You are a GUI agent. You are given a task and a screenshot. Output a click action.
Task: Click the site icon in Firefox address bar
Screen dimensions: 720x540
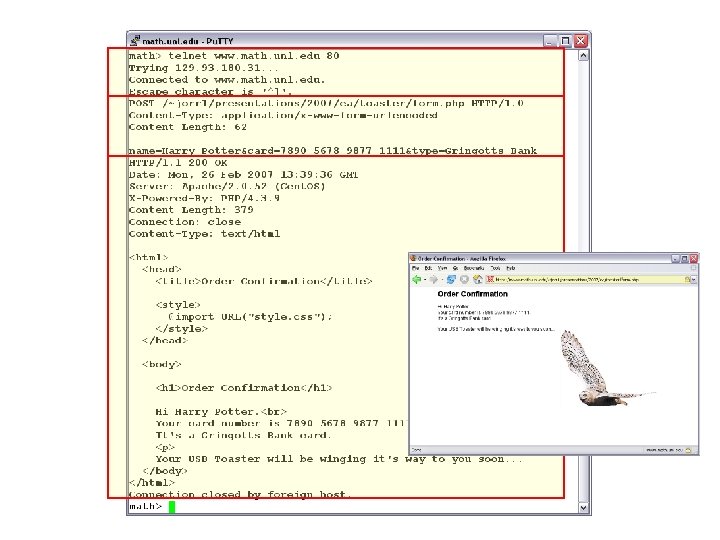tap(490, 279)
